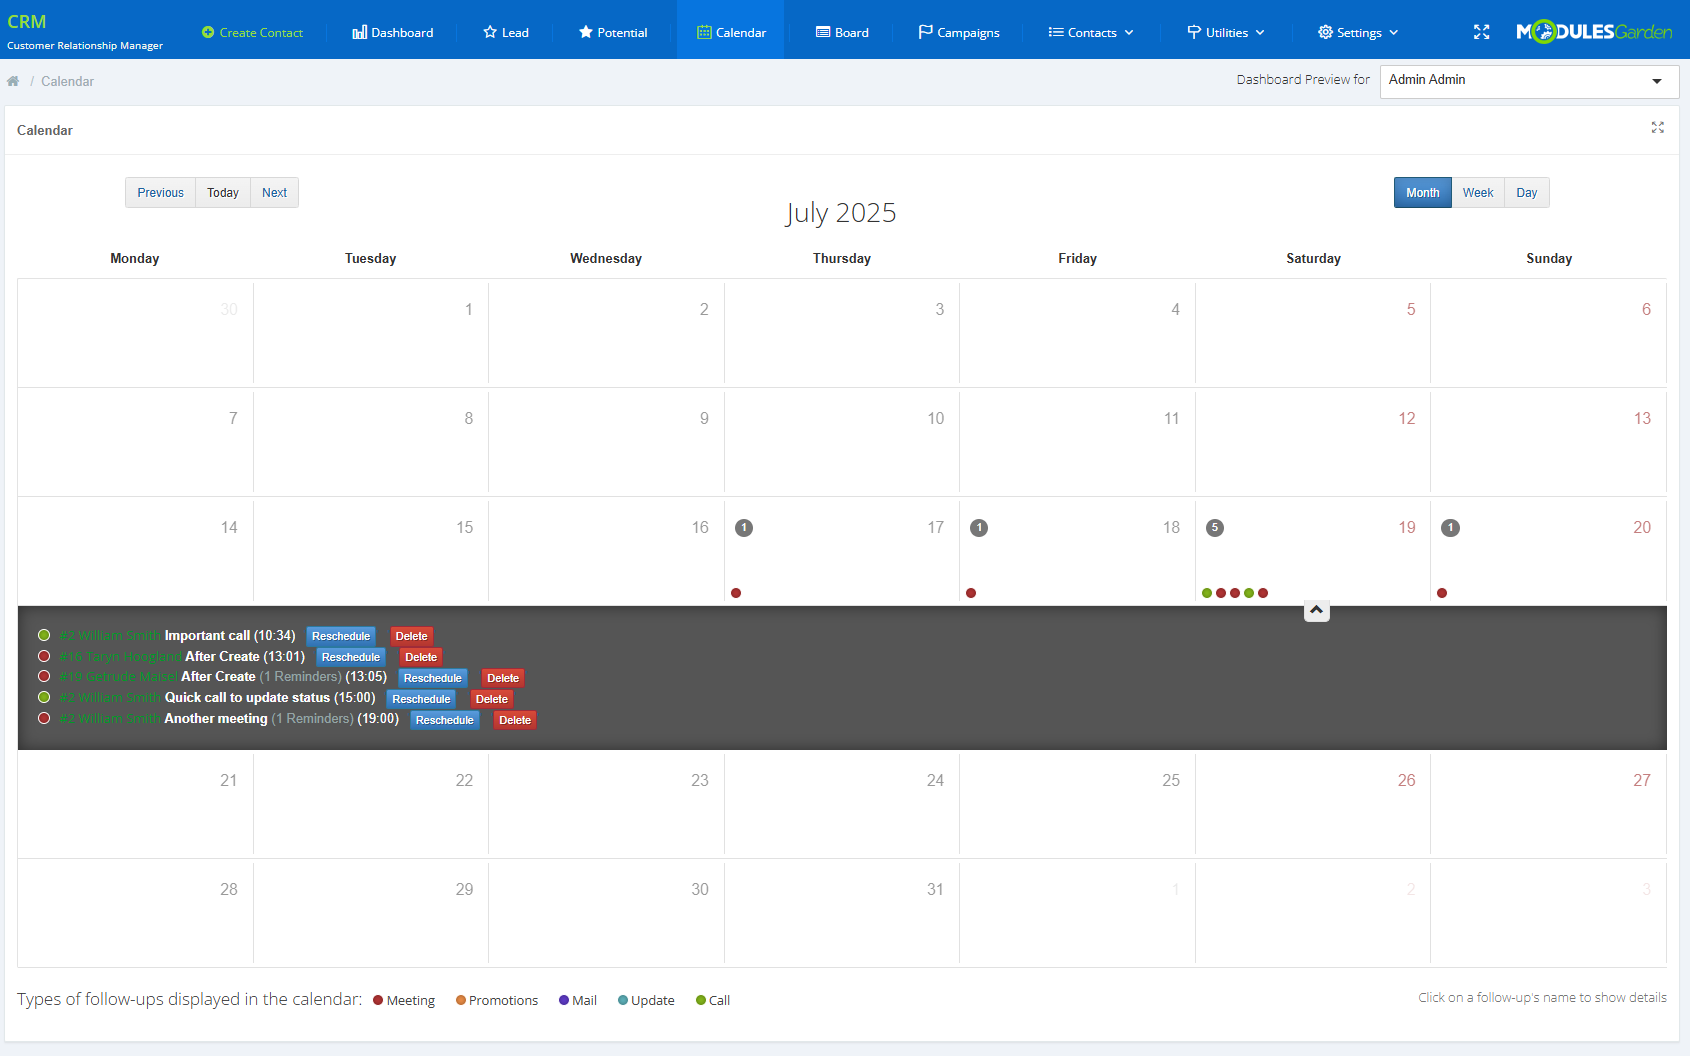Open the Board via the board icon
Screen dimensions: 1690x1056
(x=823, y=32)
